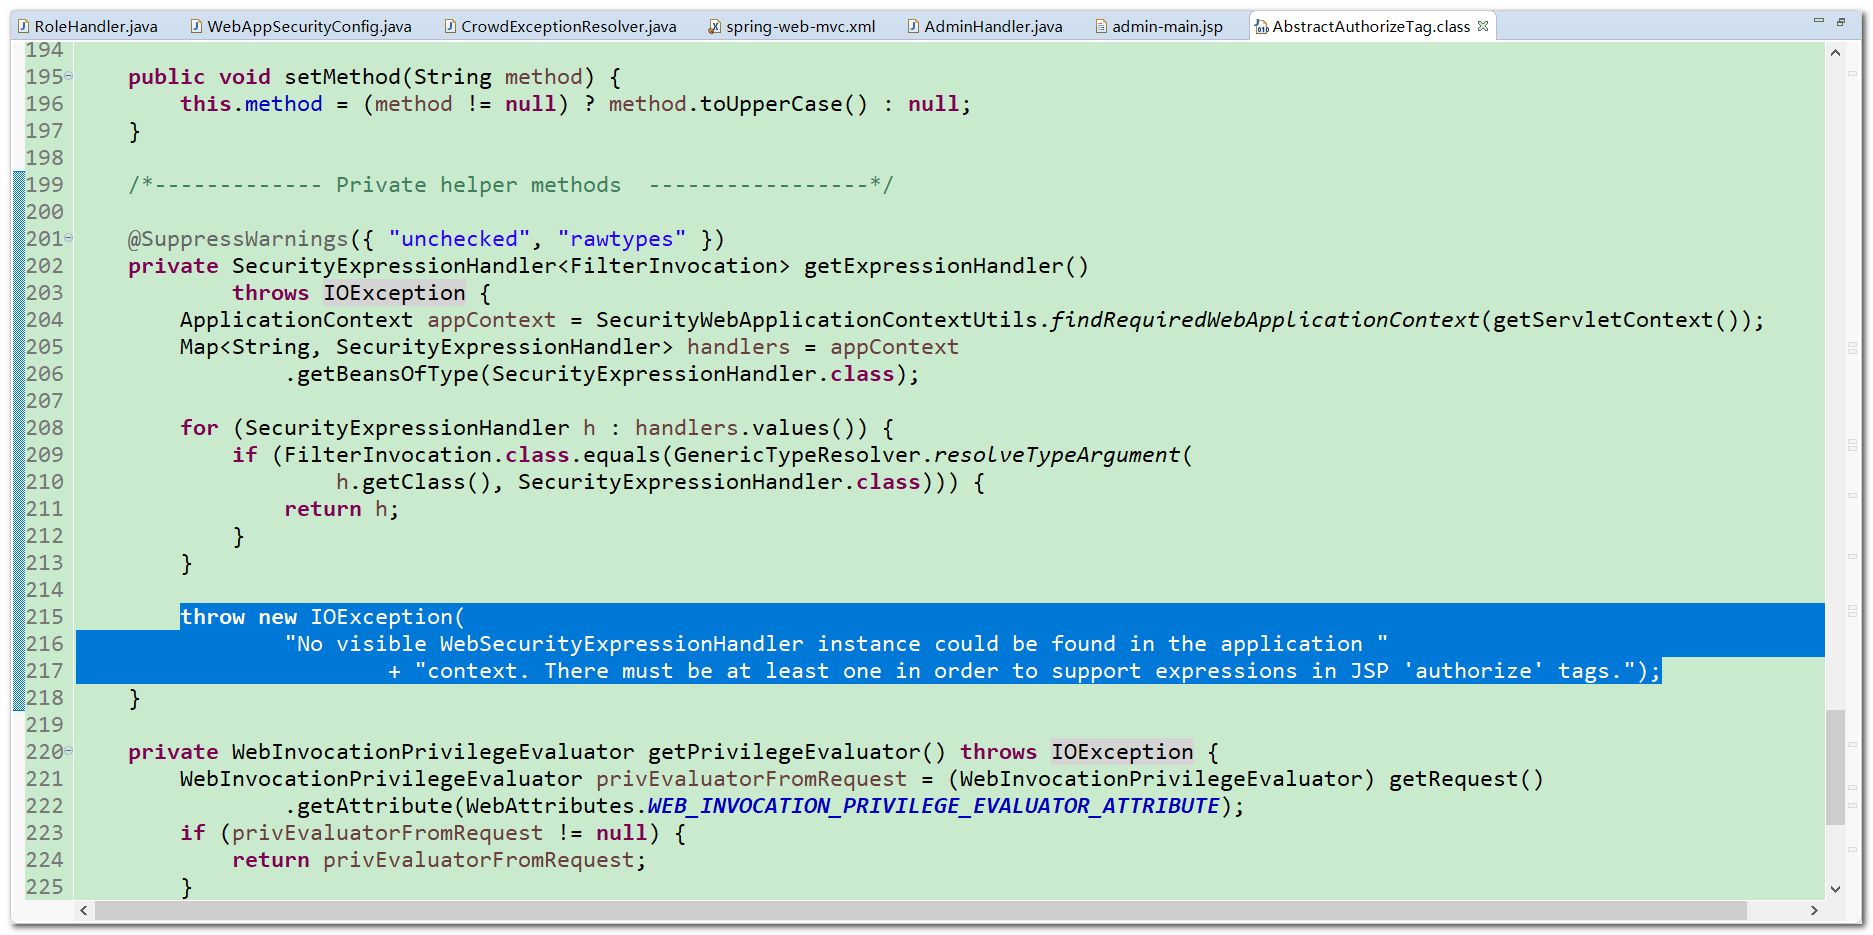Click the AdminHandler.java file icon
This screenshot has height=935, width=1873.
(914, 27)
